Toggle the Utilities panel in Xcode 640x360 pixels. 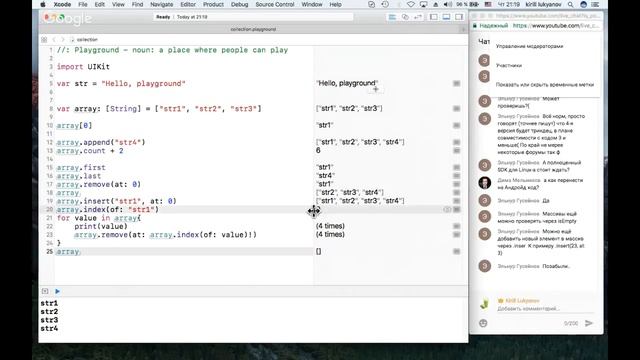[x=459, y=17]
